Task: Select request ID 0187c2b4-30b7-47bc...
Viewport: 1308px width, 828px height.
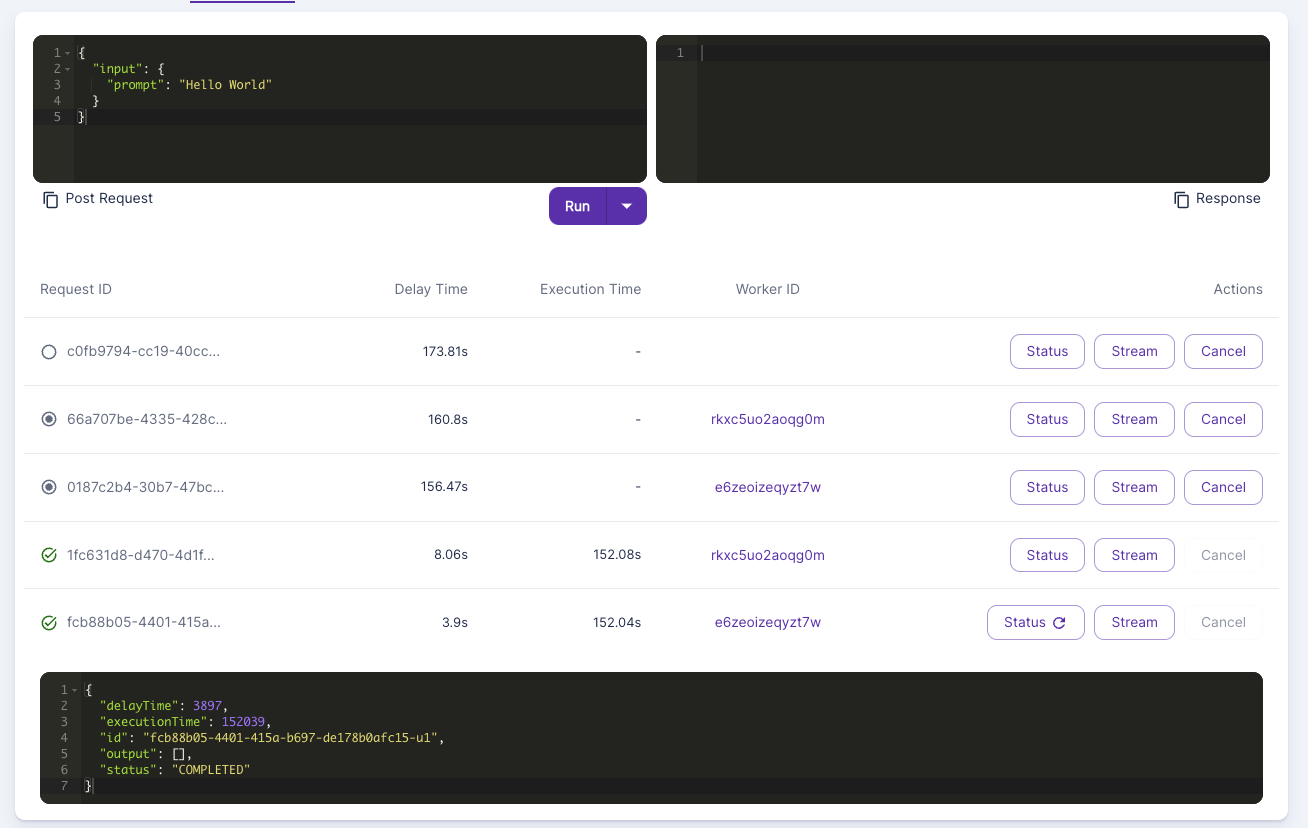Action: pyautogui.click(x=145, y=488)
